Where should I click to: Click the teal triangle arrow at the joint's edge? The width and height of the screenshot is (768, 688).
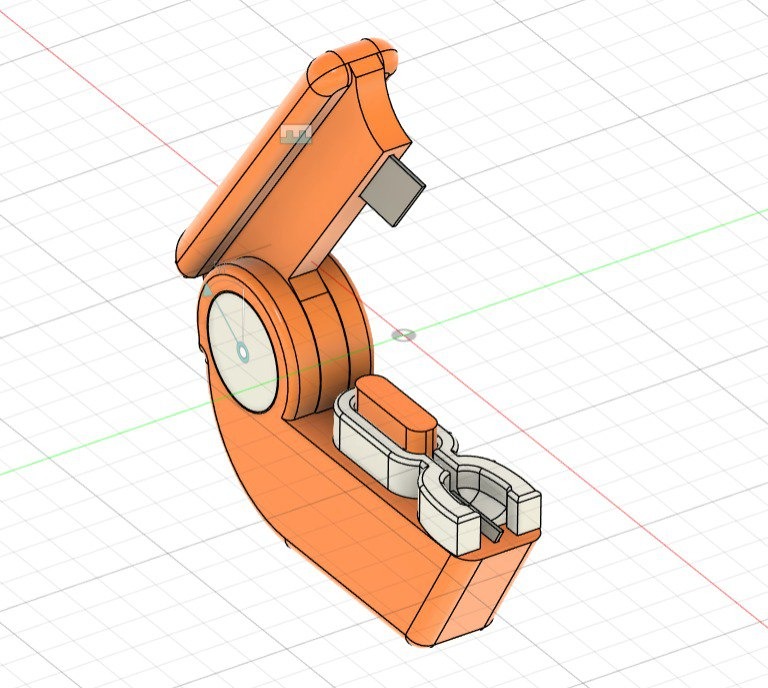click(x=207, y=291)
